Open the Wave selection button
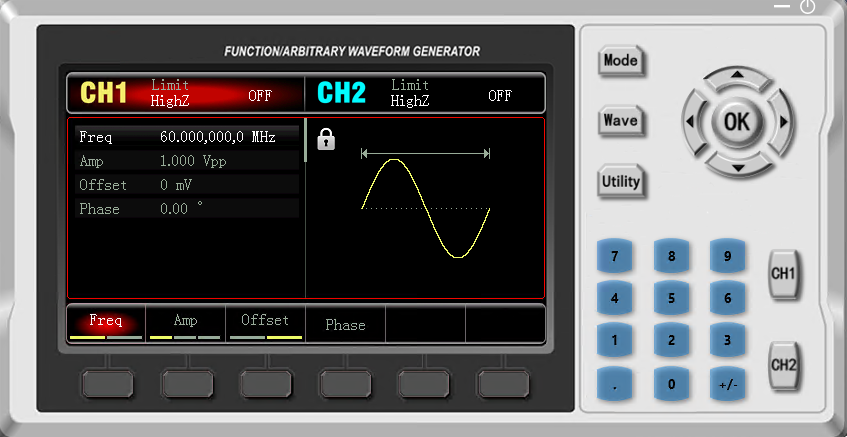Image resolution: width=847 pixels, height=437 pixels. tap(621, 120)
